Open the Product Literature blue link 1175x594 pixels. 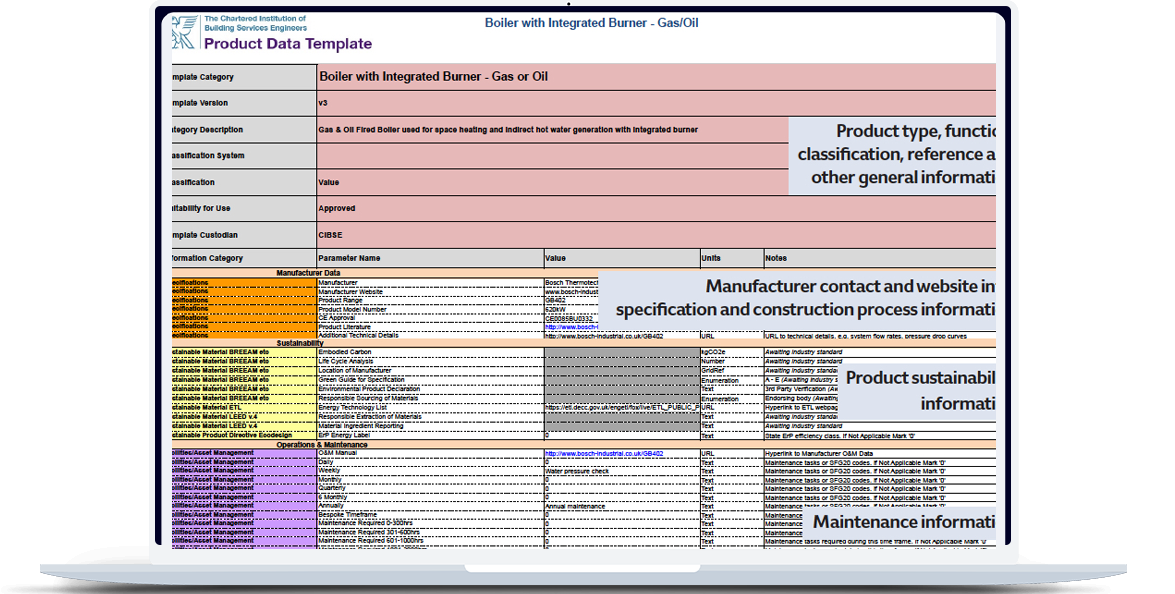(x=571, y=327)
